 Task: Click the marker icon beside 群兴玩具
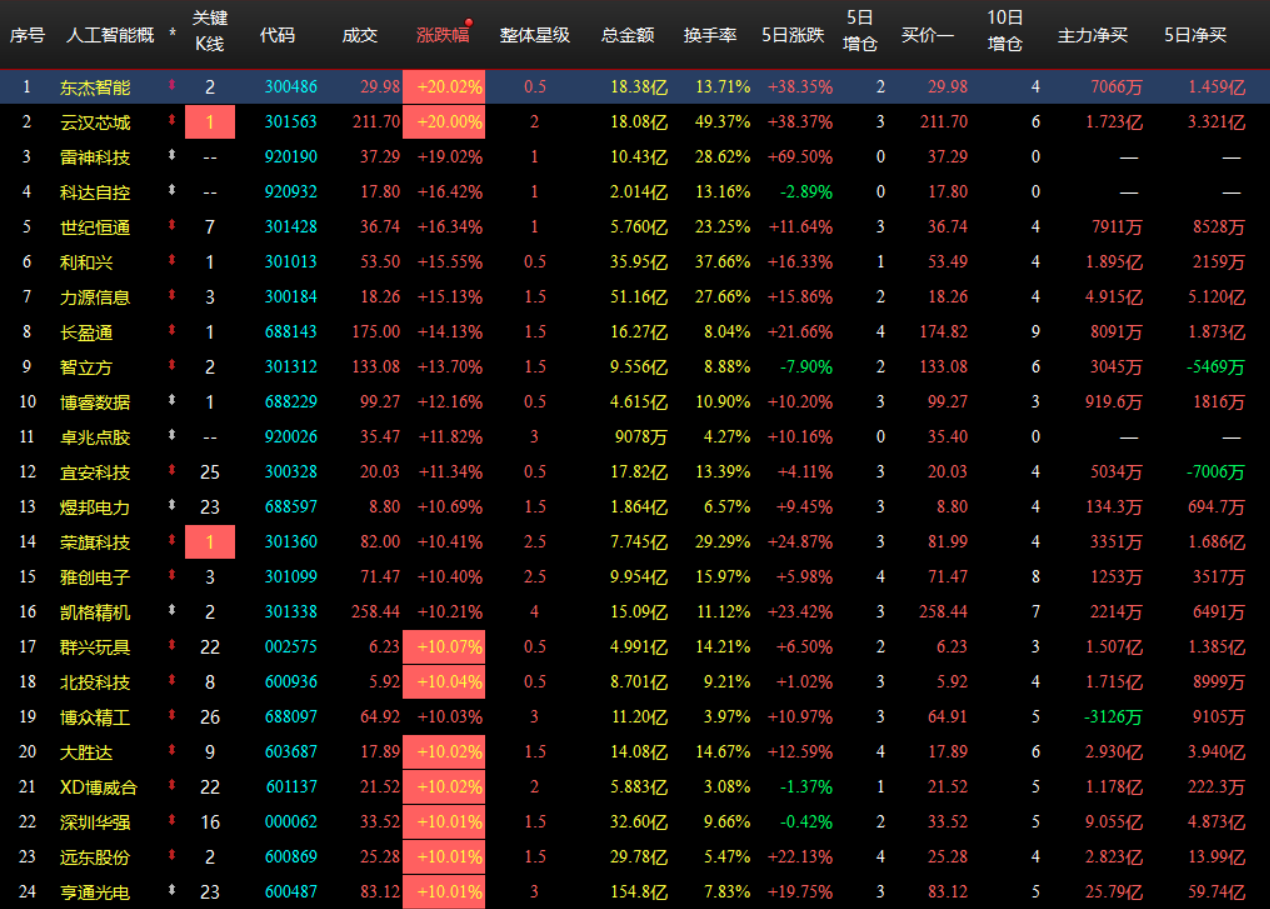pyautogui.click(x=172, y=646)
